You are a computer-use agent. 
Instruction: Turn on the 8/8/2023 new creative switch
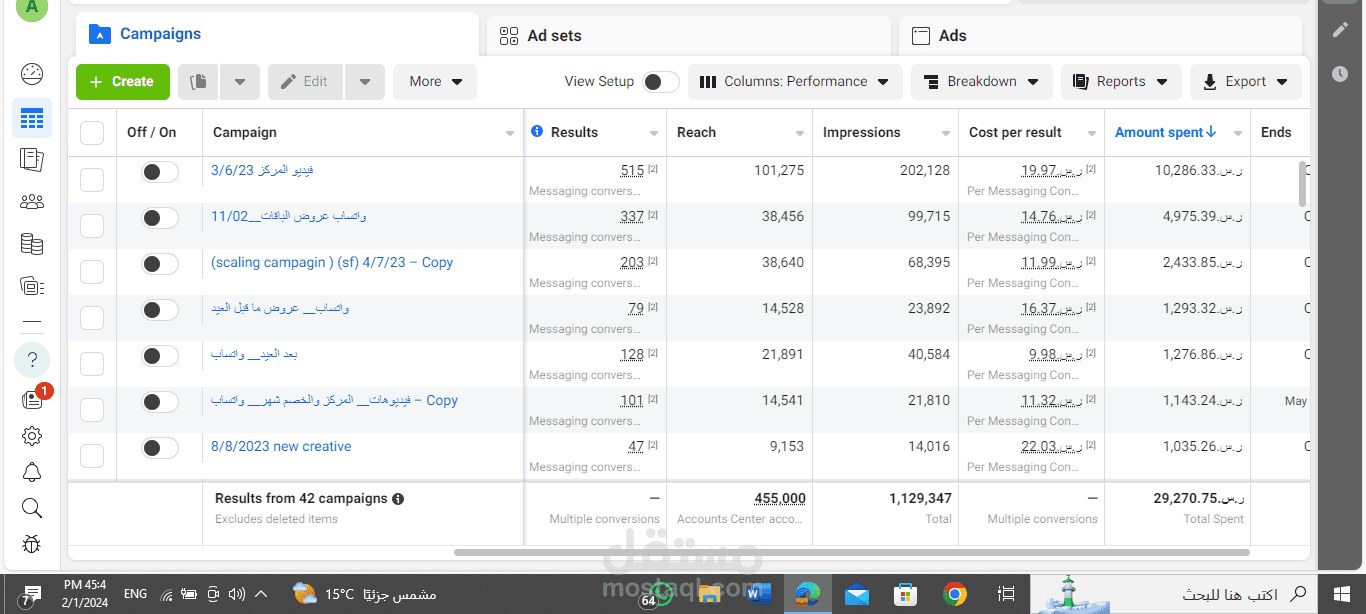click(x=160, y=448)
